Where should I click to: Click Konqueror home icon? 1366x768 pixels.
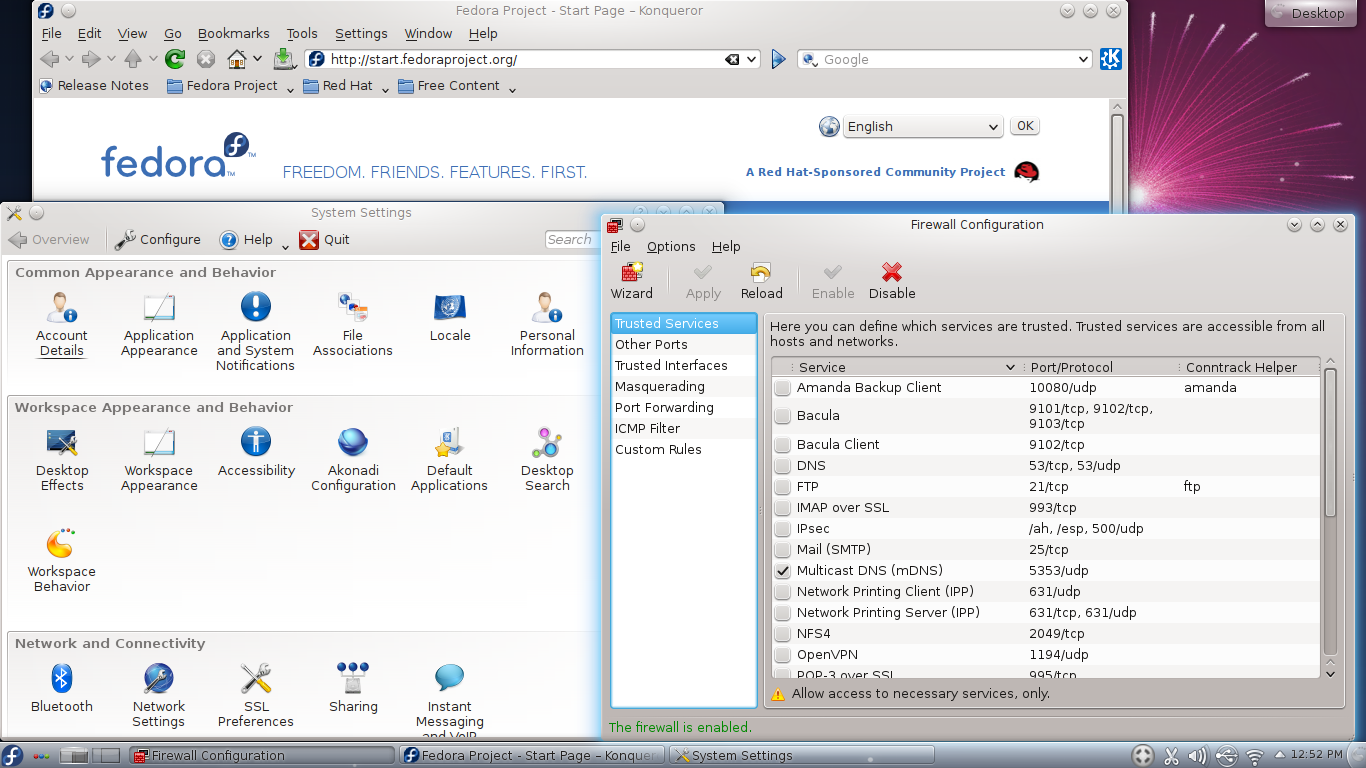tap(237, 59)
